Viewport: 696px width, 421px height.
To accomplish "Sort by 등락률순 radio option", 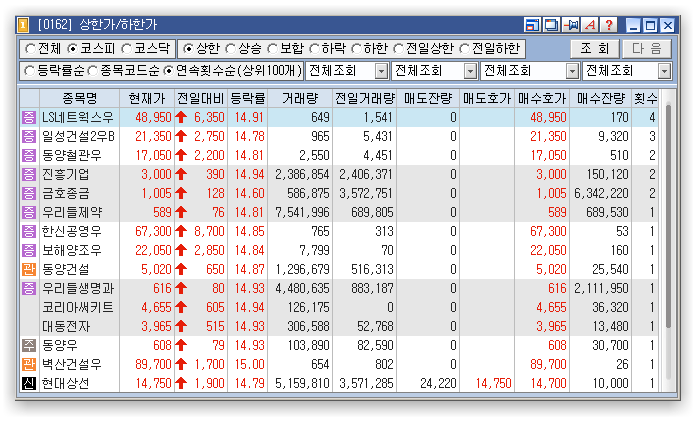I will click(x=29, y=71).
